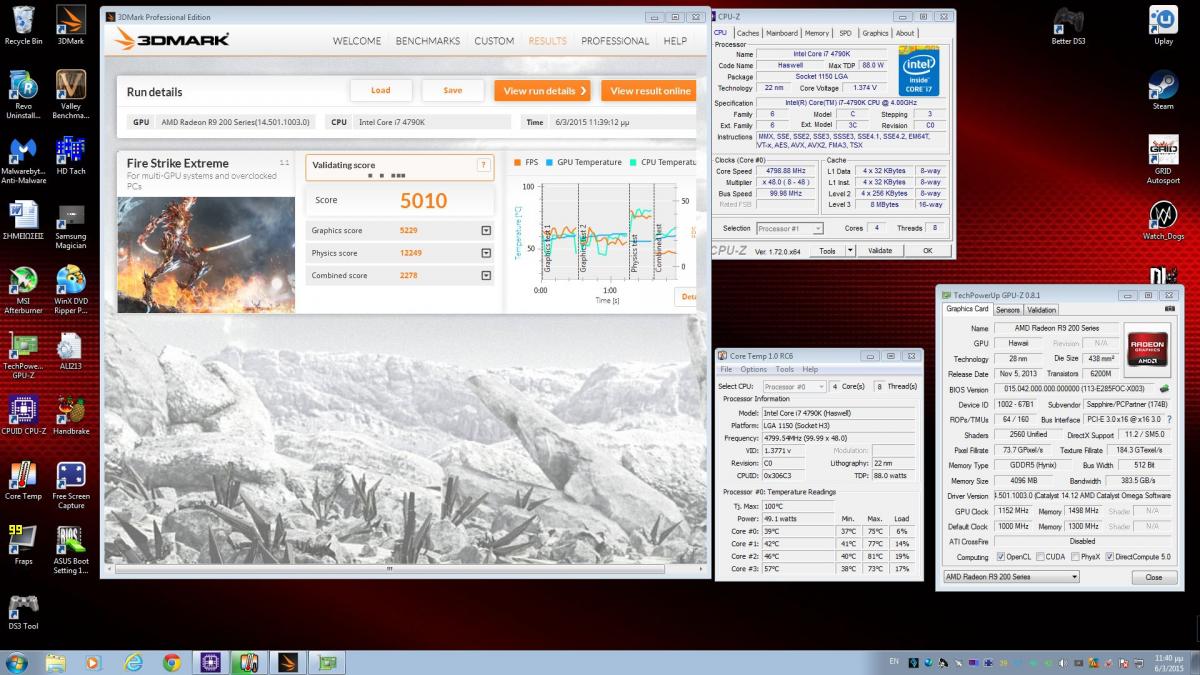Open Google Chrome from the taskbar

tap(171, 662)
